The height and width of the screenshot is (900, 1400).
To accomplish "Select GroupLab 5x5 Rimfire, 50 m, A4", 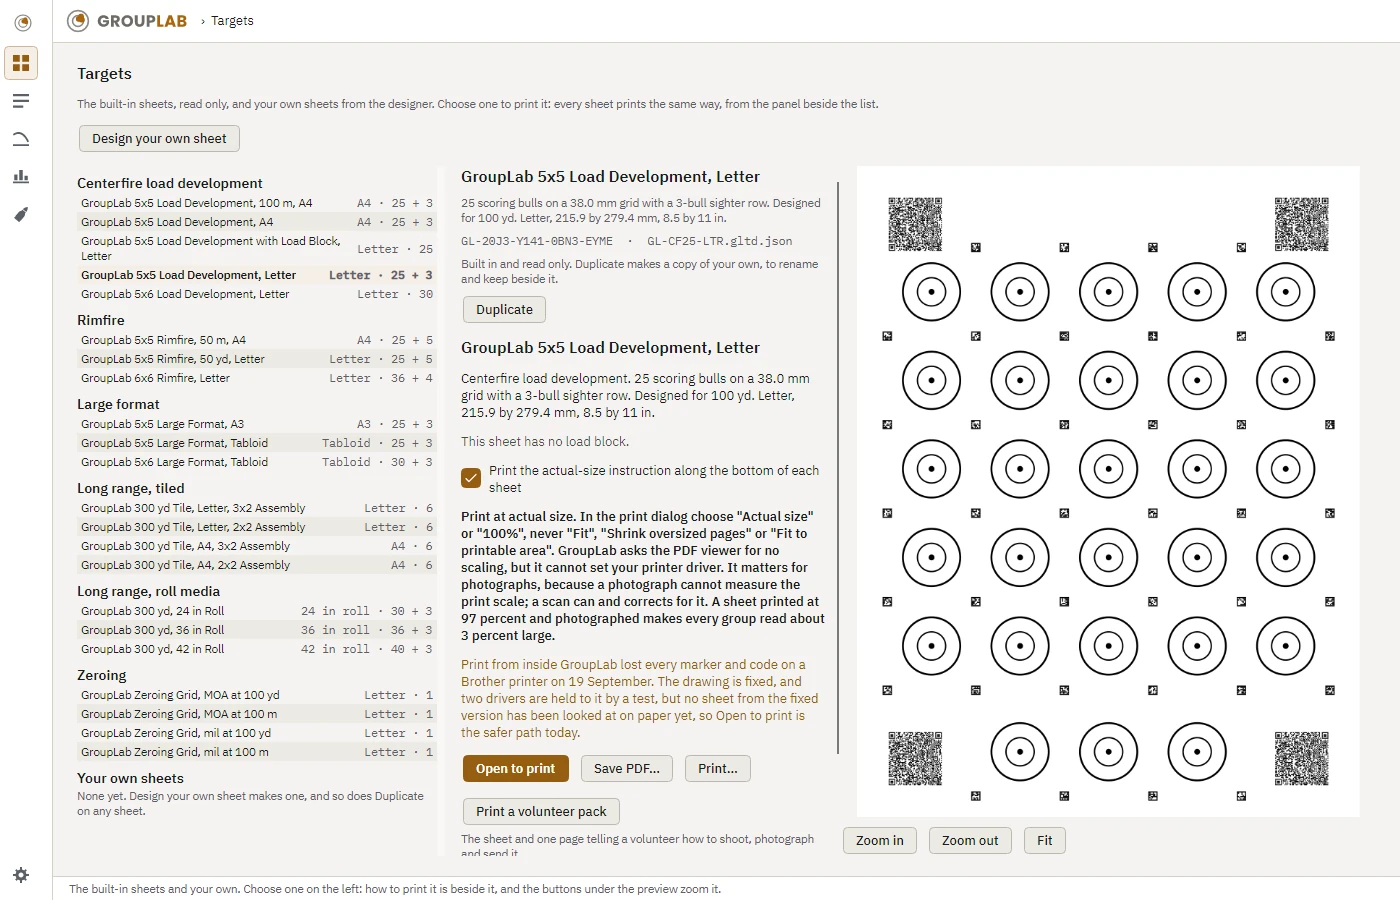I will tap(257, 340).
